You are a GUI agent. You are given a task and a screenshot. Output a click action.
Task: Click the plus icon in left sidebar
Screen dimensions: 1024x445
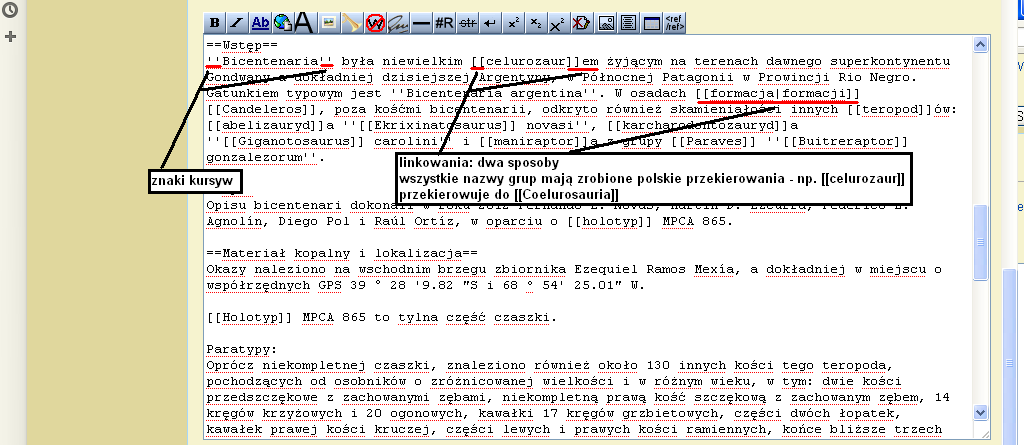tap(11, 37)
